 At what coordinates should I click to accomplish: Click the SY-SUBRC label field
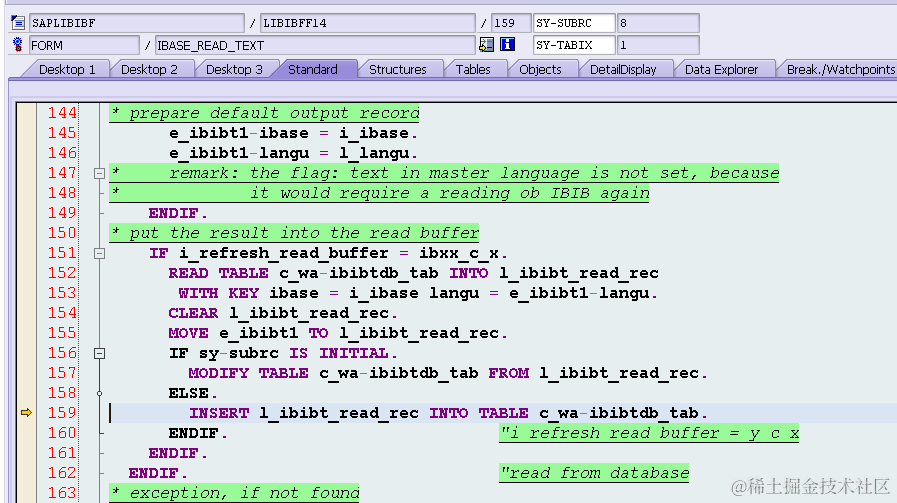pos(574,23)
